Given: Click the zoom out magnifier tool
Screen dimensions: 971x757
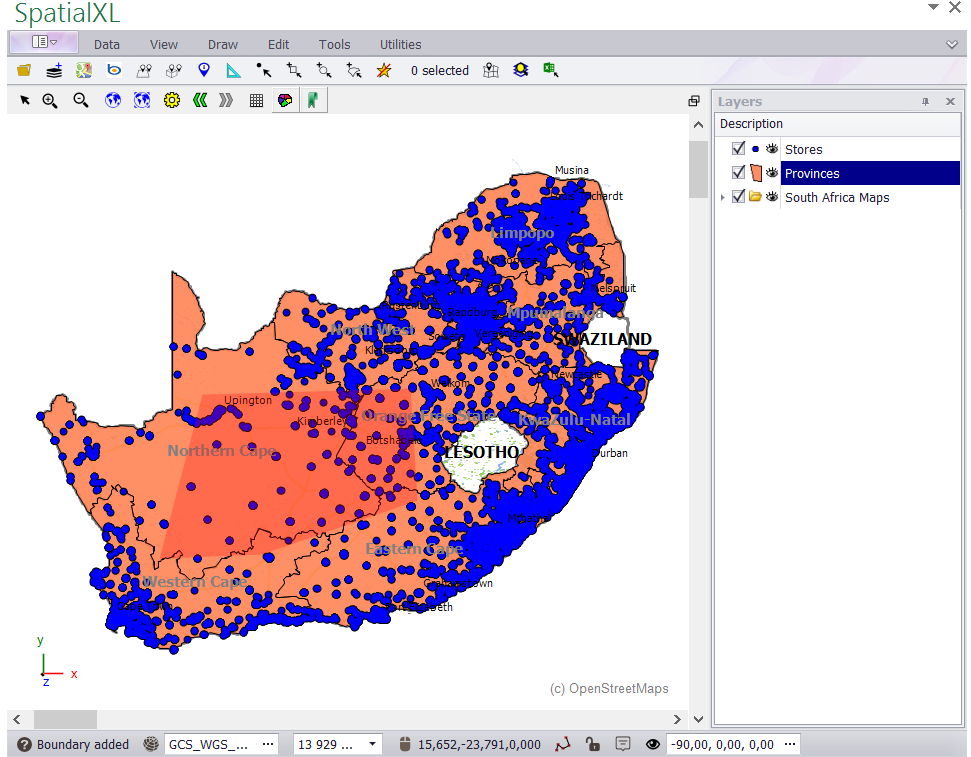Looking at the screenshot, I should [81, 100].
